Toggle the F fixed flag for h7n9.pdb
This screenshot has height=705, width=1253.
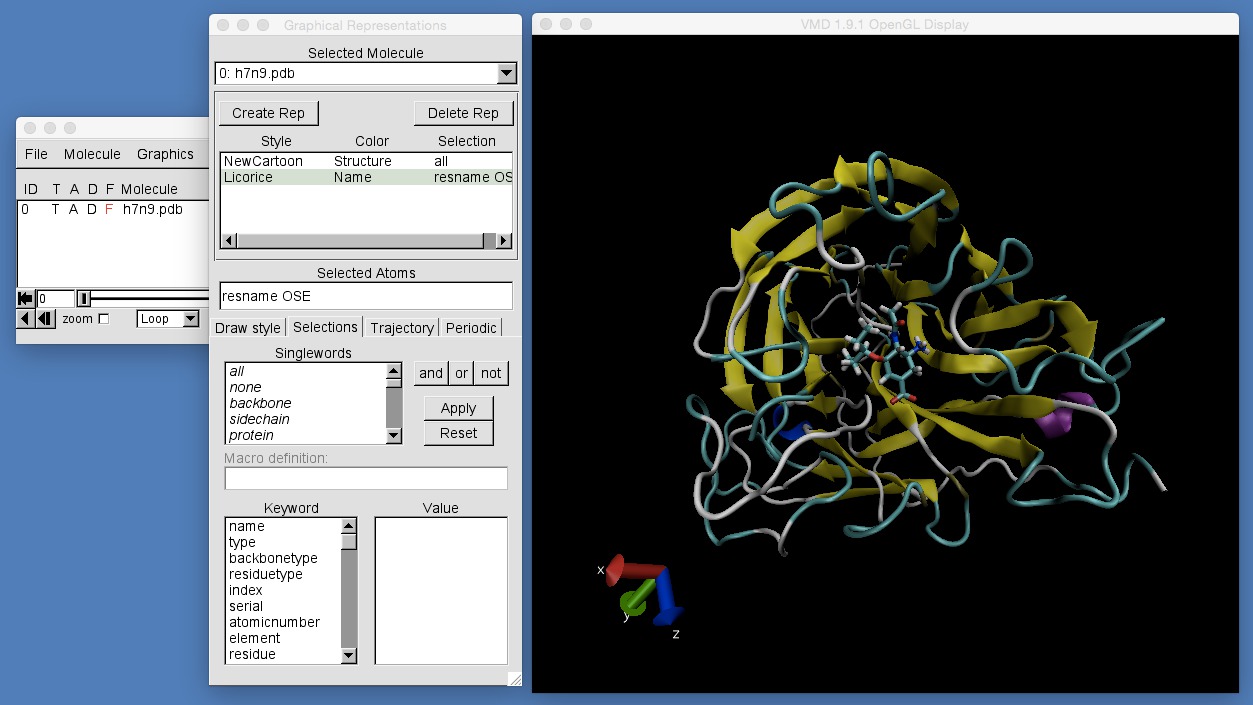110,209
